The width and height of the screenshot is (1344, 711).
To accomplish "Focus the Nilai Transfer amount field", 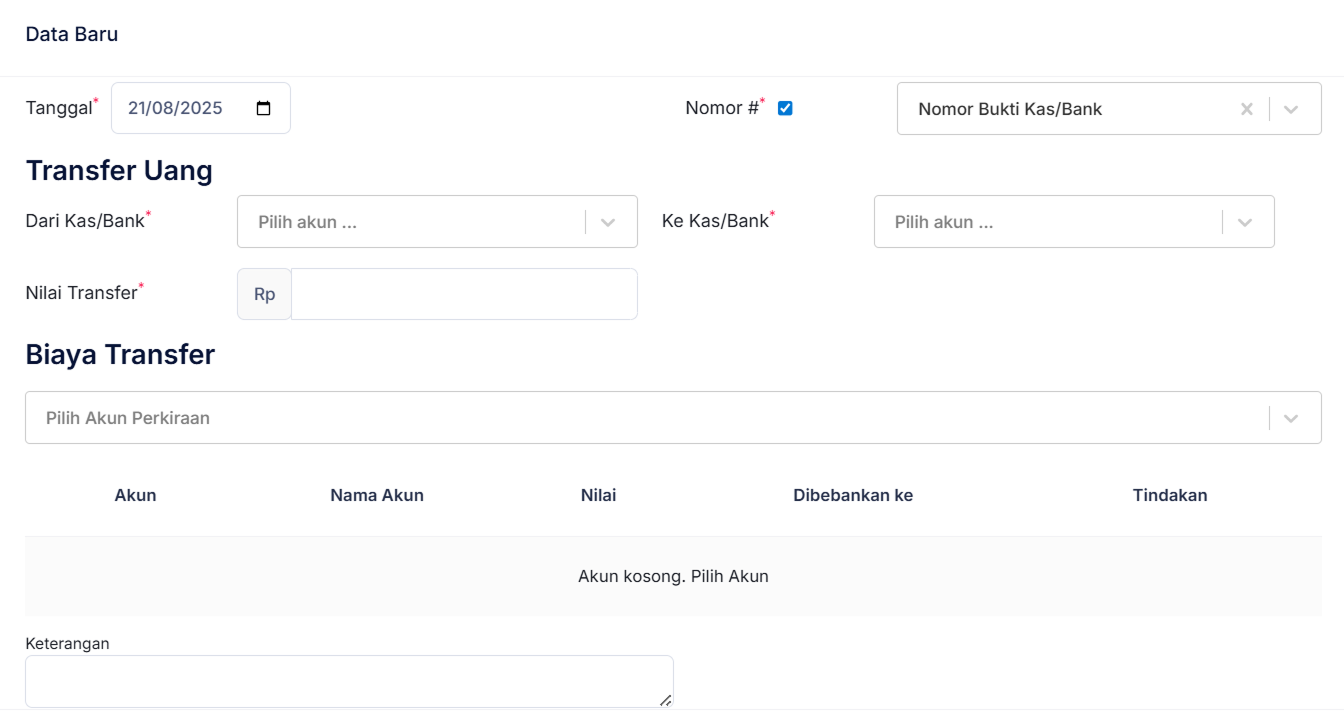I will pos(464,294).
